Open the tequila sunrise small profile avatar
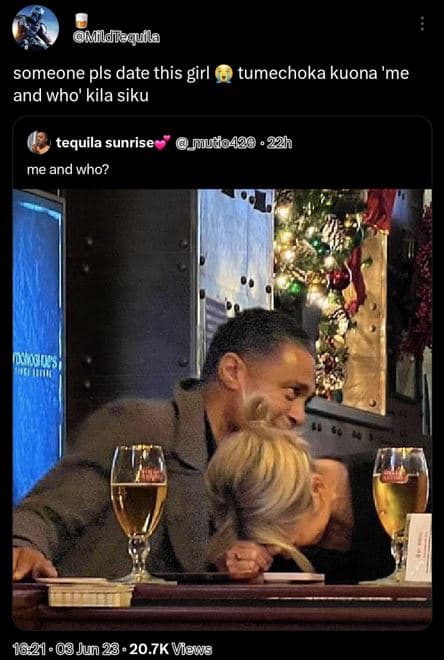 (x=39, y=143)
